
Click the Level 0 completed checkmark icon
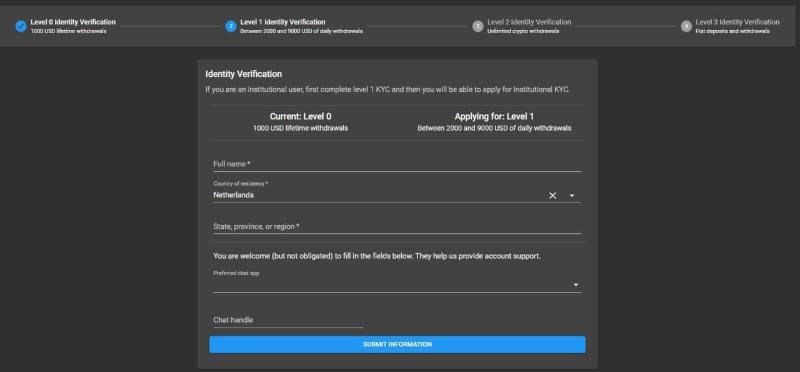tap(21, 26)
